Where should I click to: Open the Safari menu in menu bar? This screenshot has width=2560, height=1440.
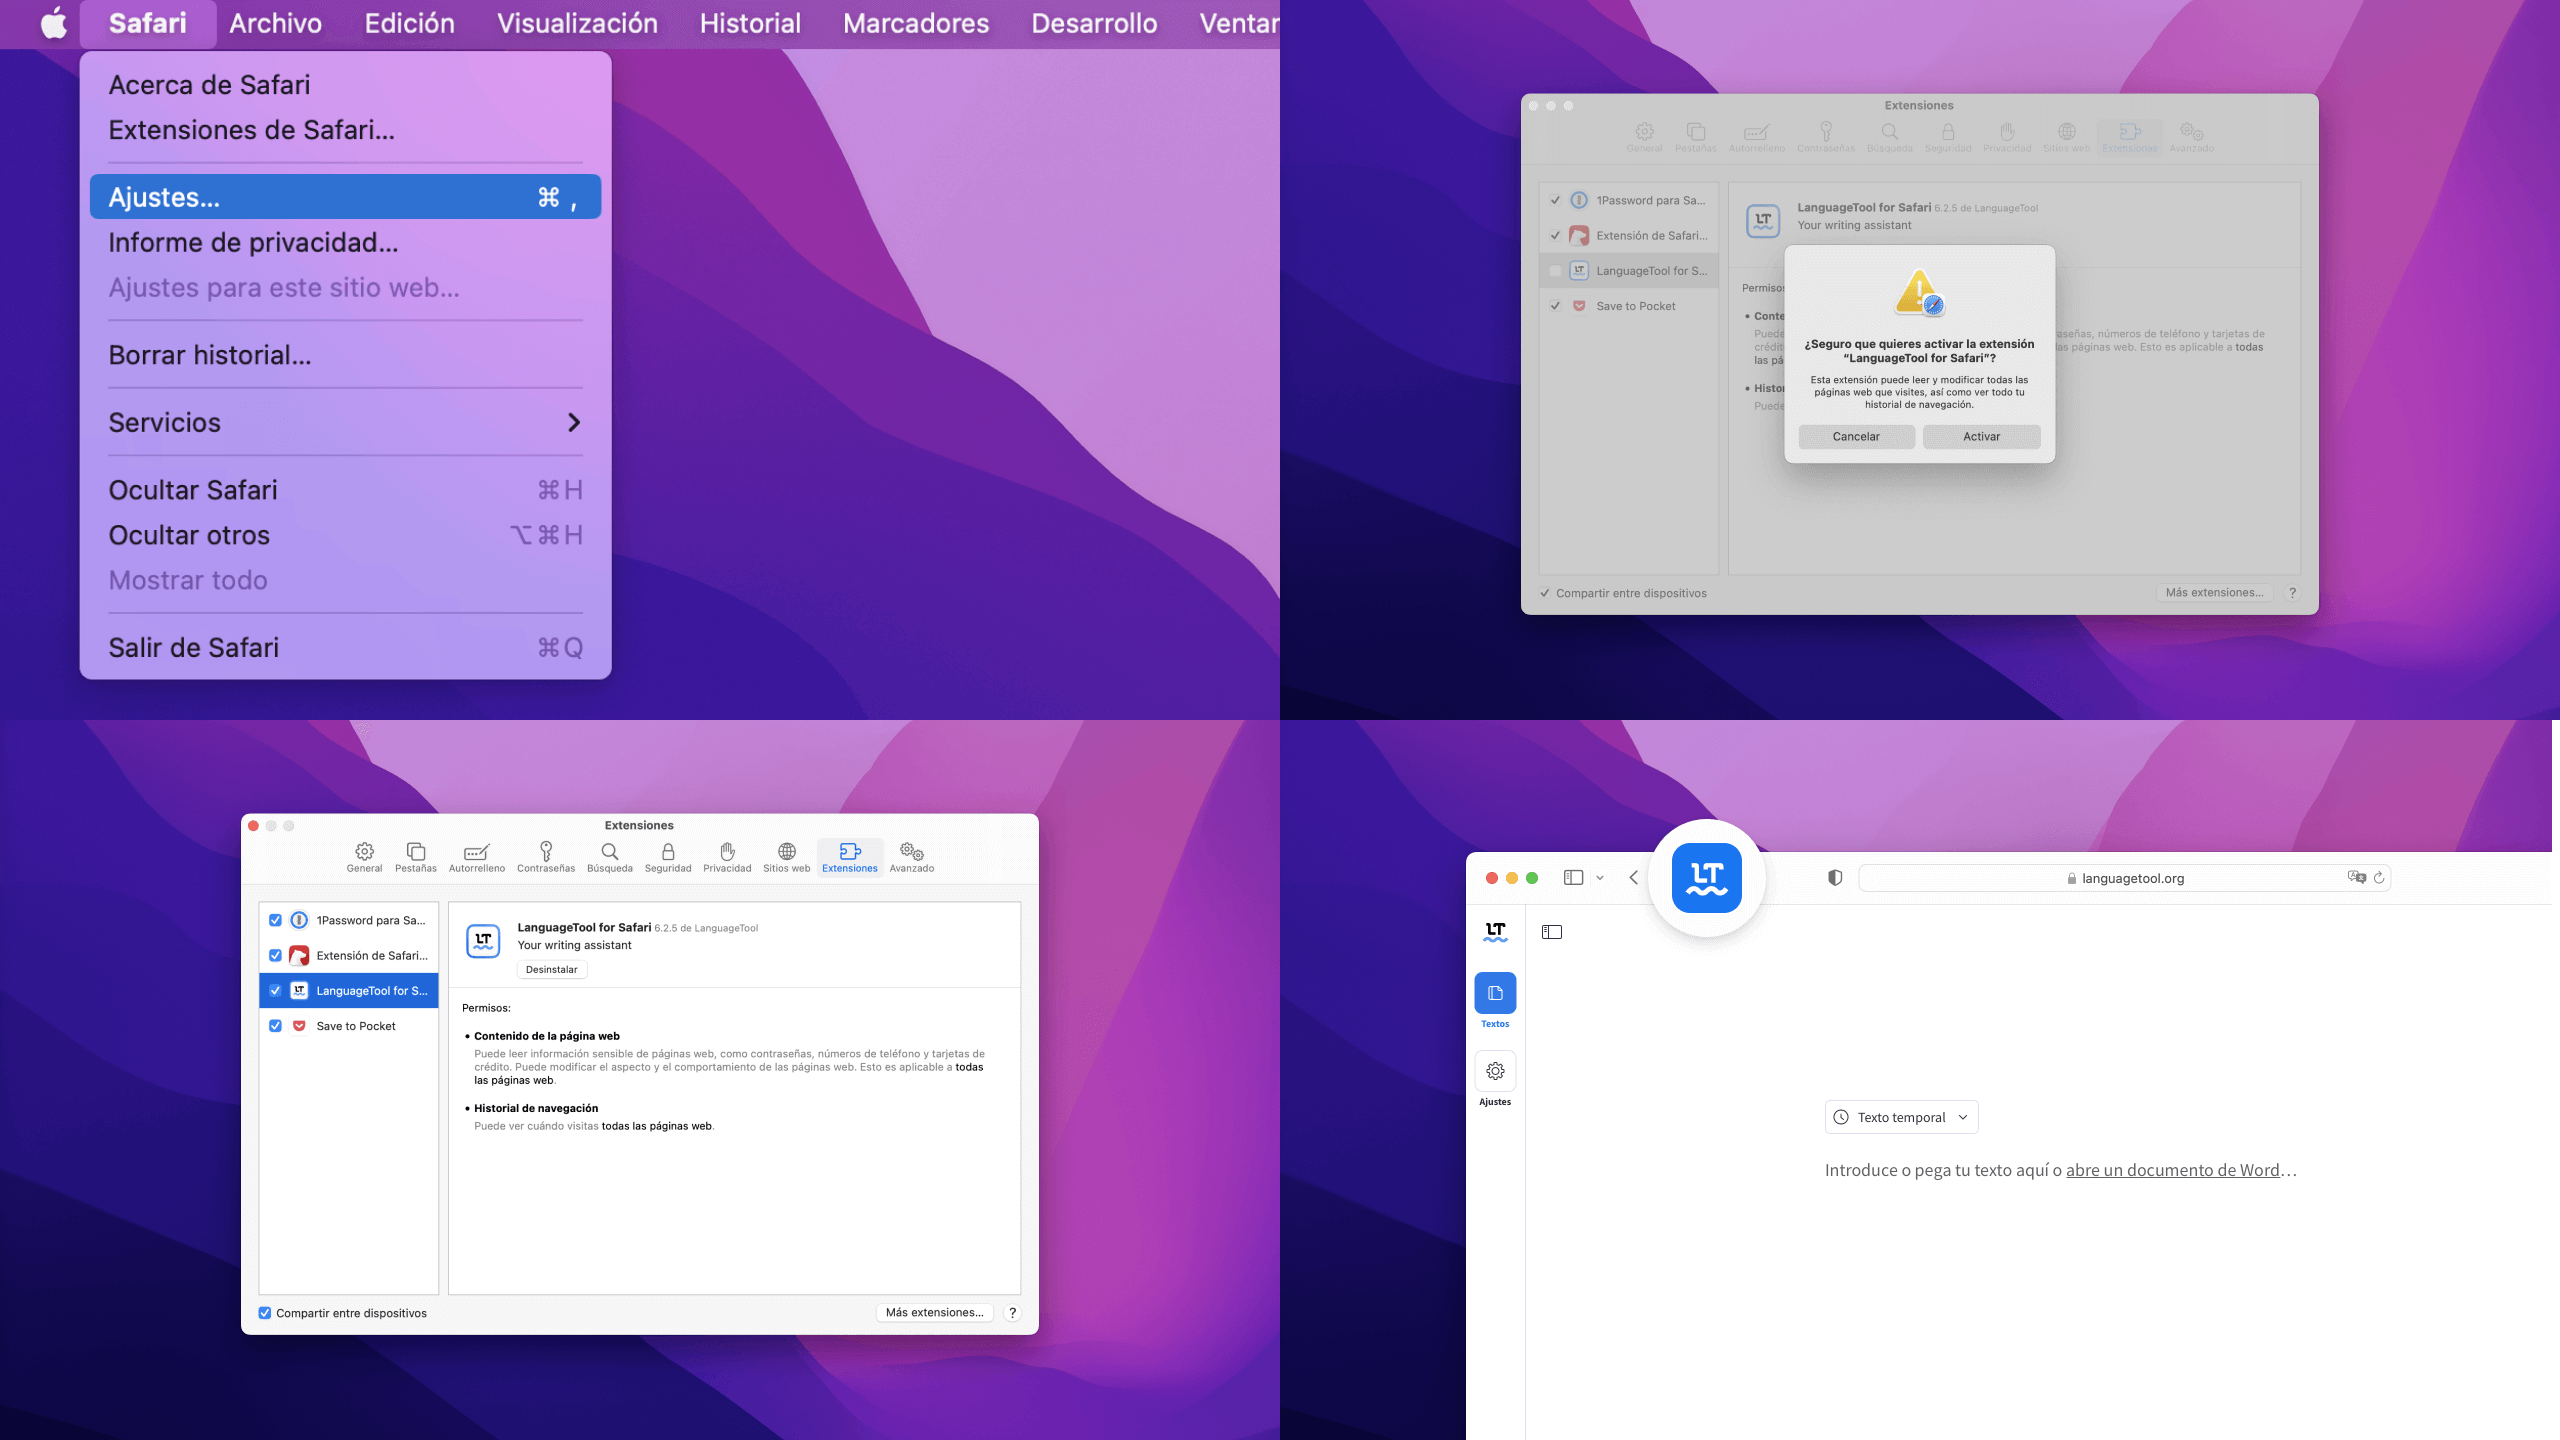pyautogui.click(x=147, y=23)
